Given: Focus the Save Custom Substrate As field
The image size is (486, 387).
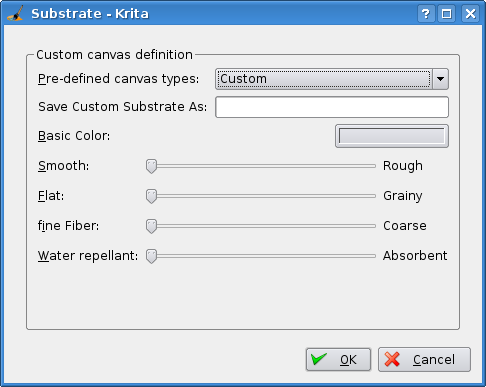Looking at the screenshot, I should point(332,107).
